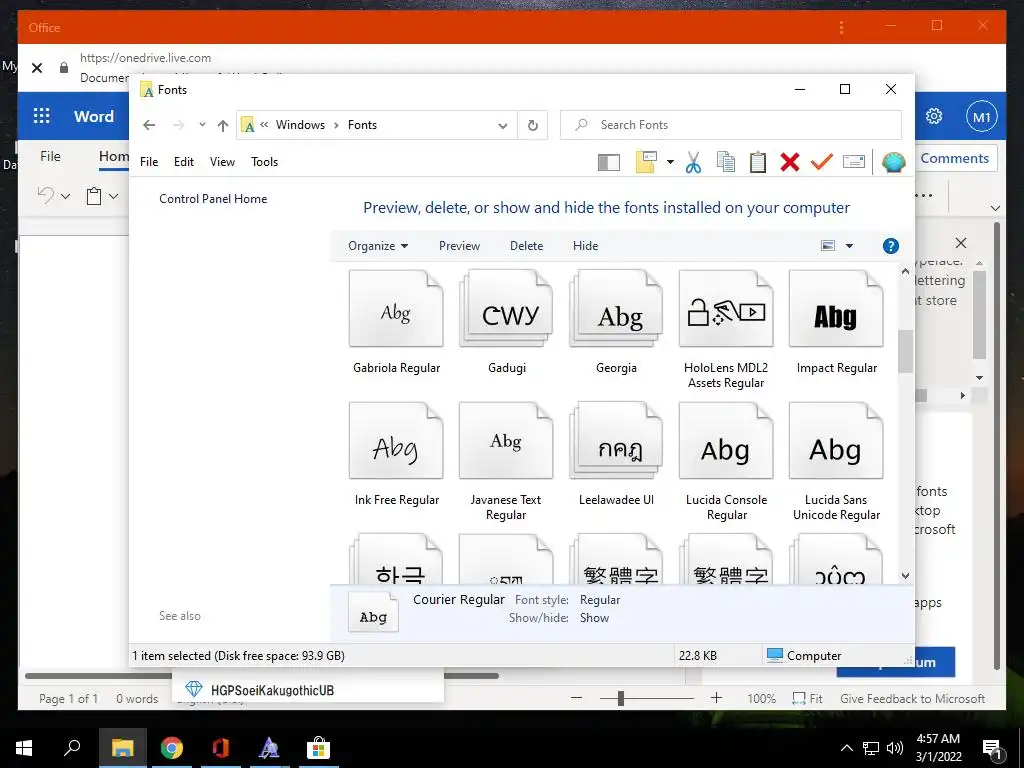The height and width of the screenshot is (768, 1024).
Task: Open the view options dropdown arrow
Action: (850, 246)
